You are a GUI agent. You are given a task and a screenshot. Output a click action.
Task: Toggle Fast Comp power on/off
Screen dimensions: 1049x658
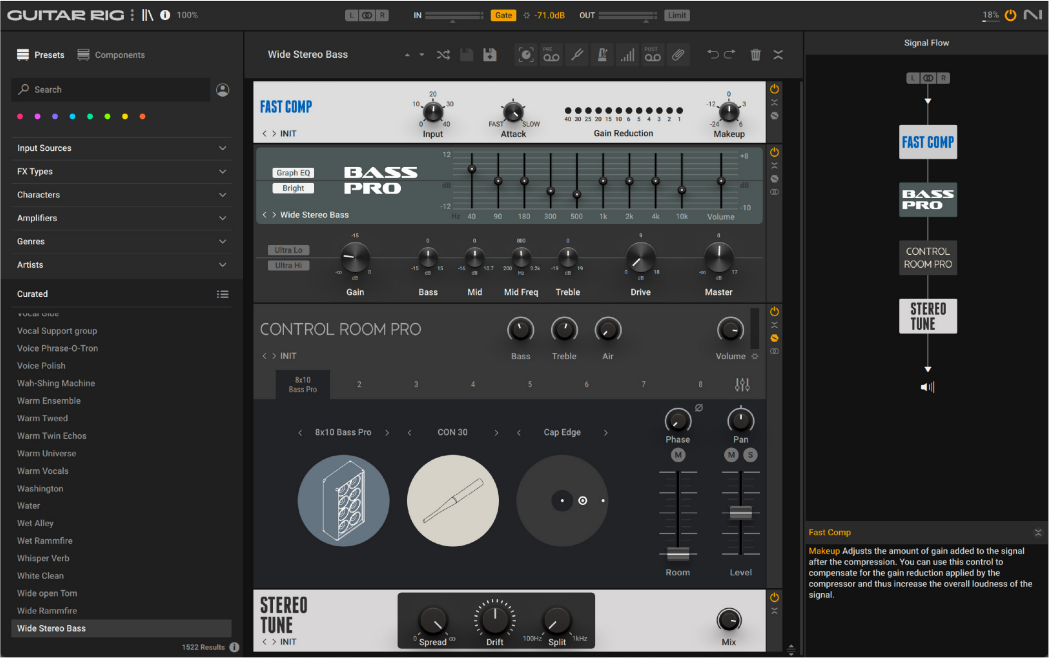pyautogui.click(x=774, y=89)
